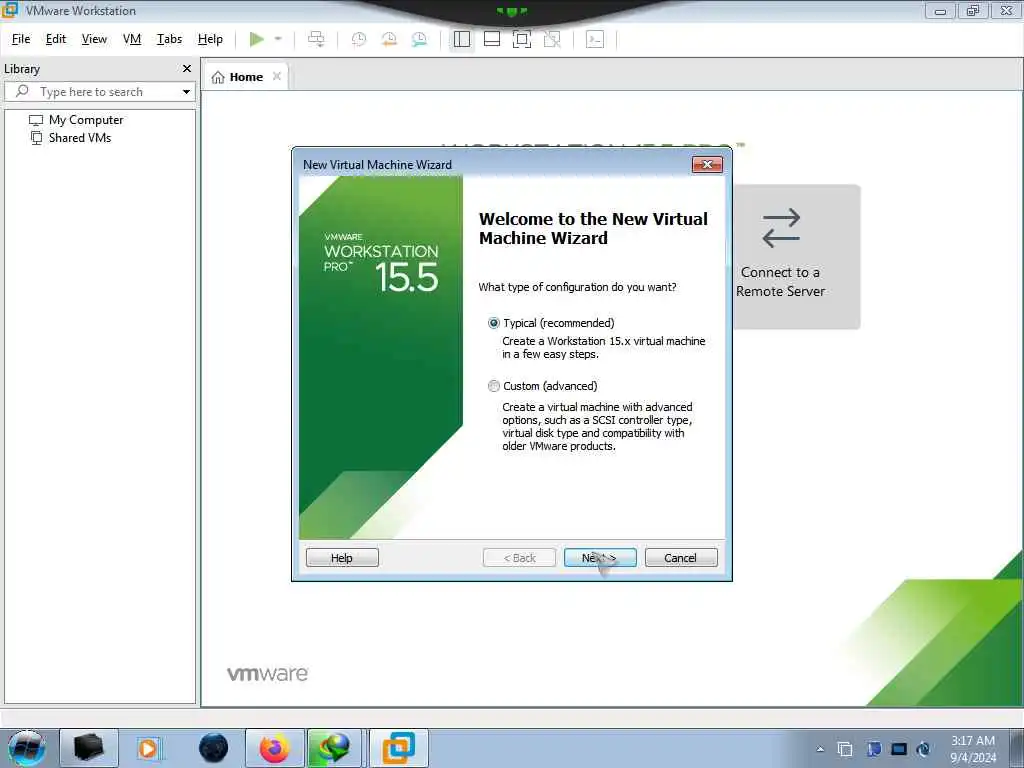Click the blue flag tray icon

[874, 749]
